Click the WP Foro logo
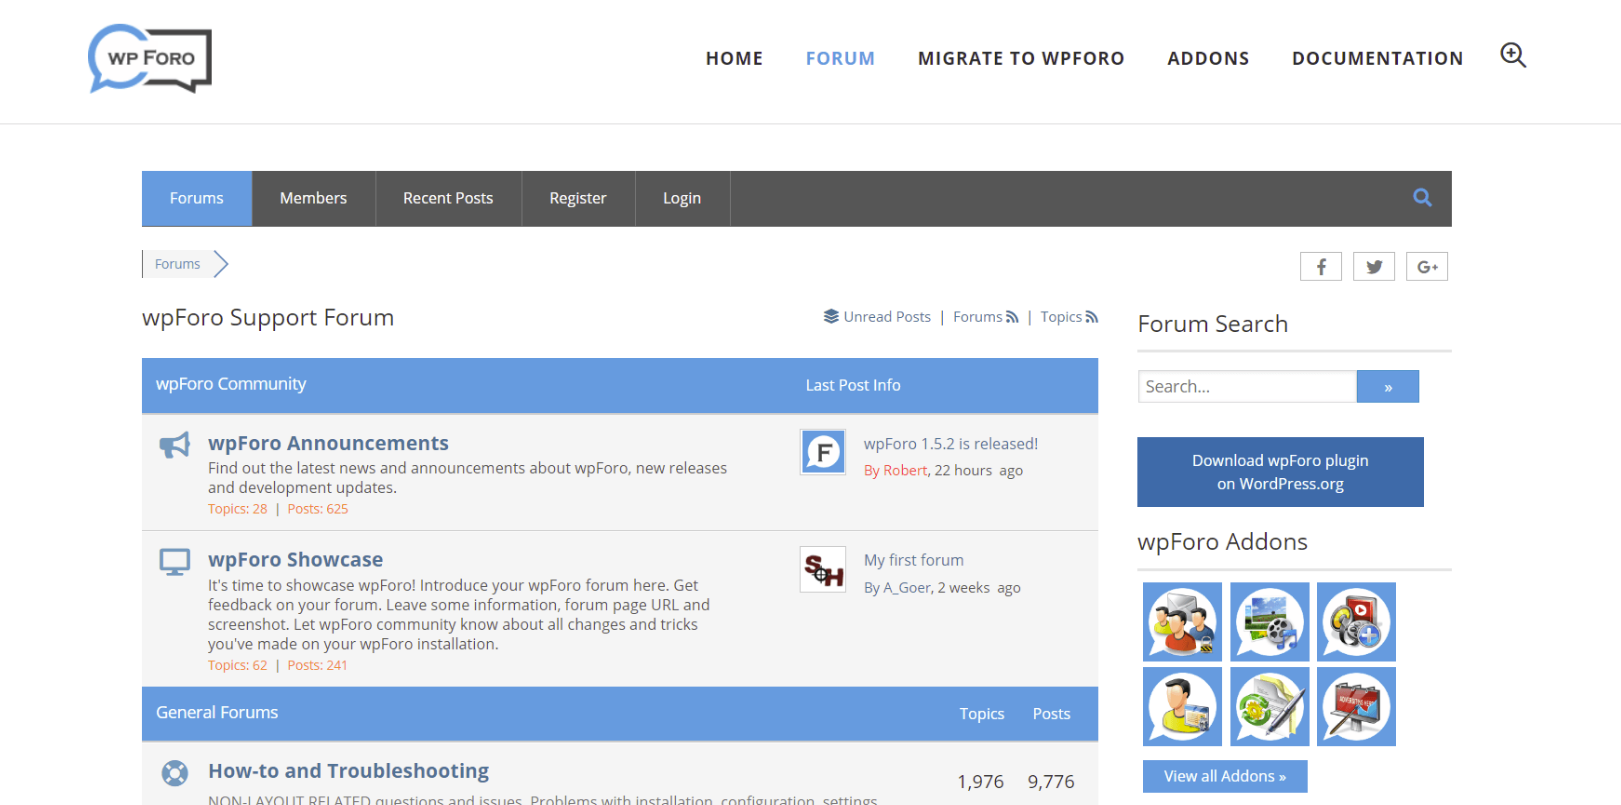Screen dimensions: 1621x805 [150, 59]
